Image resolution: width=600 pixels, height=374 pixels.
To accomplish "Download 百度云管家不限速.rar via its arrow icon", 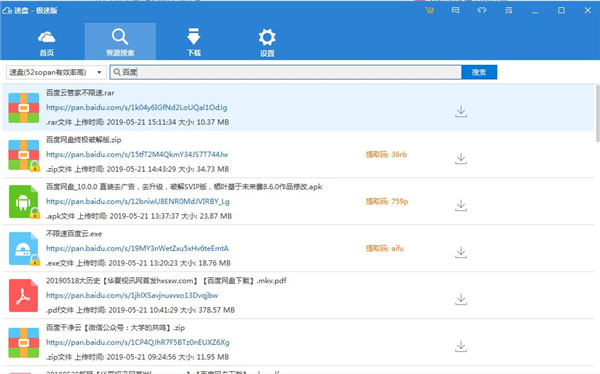I will [461, 111].
